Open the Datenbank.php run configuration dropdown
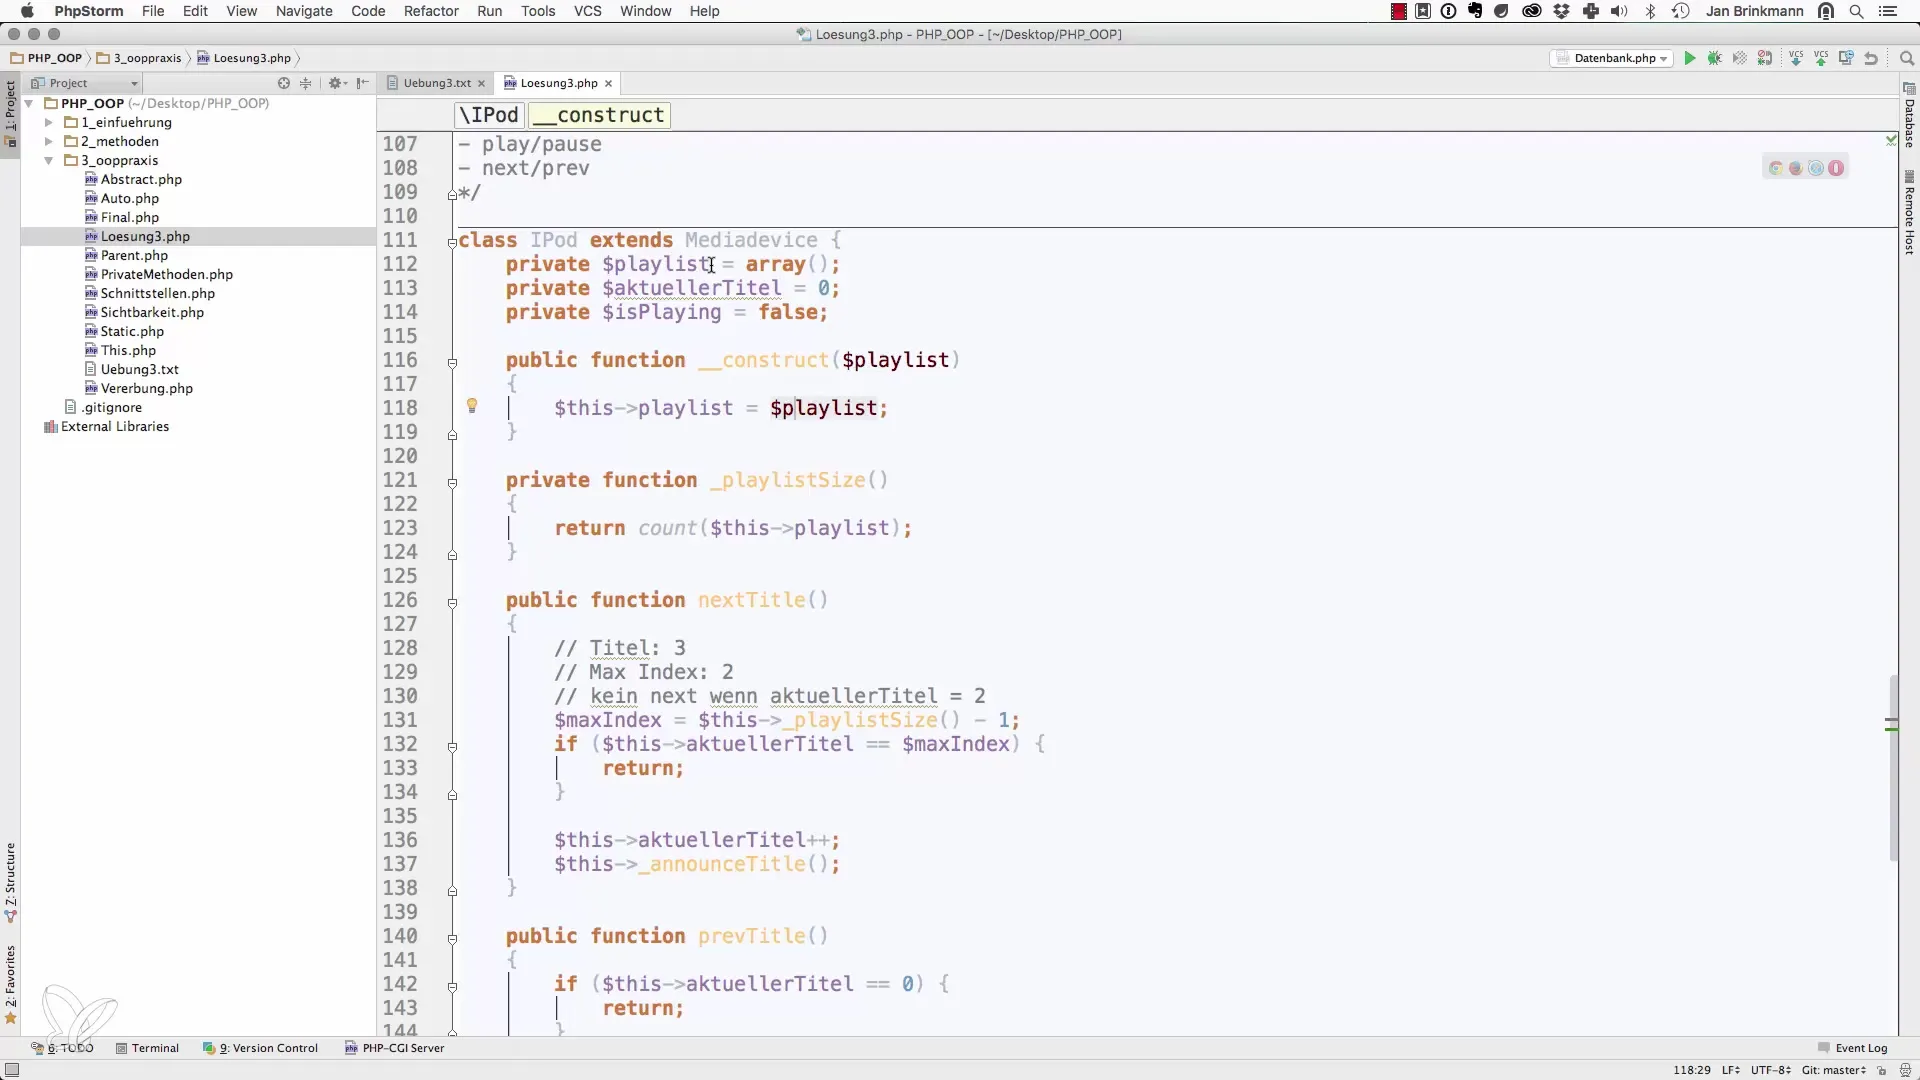The width and height of the screenshot is (1920, 1080). pyautogui.click(x=1612, y=58)
